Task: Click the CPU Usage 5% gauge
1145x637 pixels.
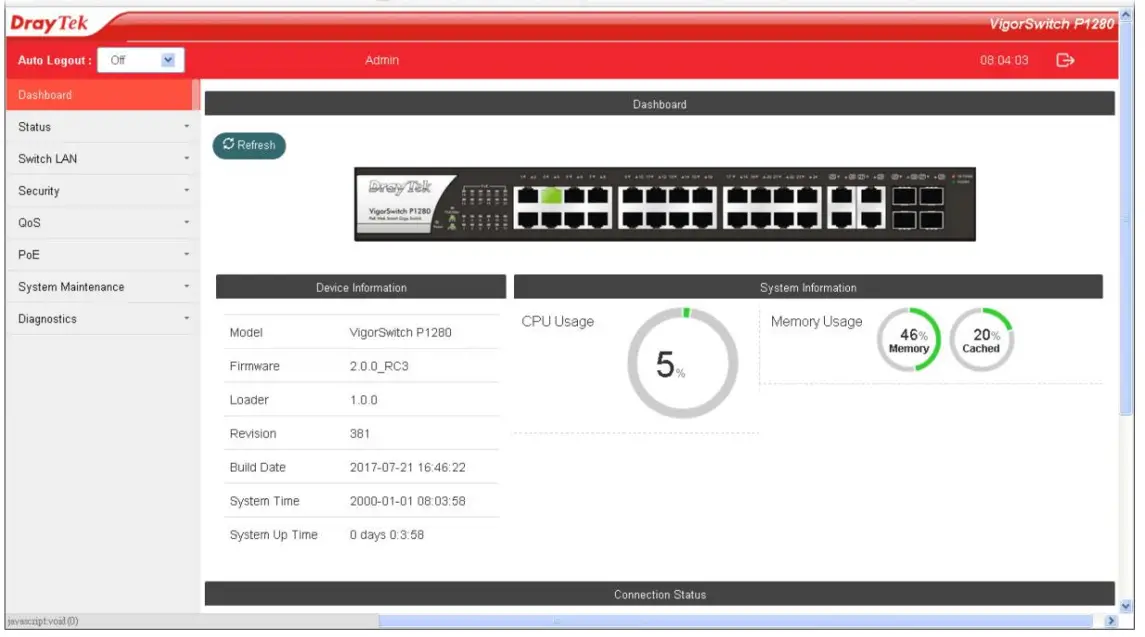Action: pos(682,362)
